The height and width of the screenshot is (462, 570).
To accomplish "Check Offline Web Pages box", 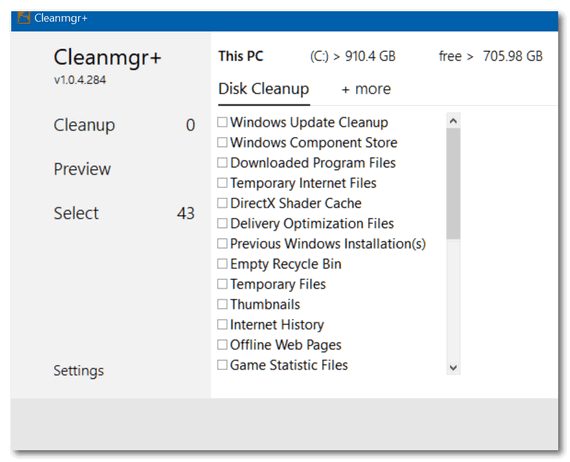I will (222, 345).
